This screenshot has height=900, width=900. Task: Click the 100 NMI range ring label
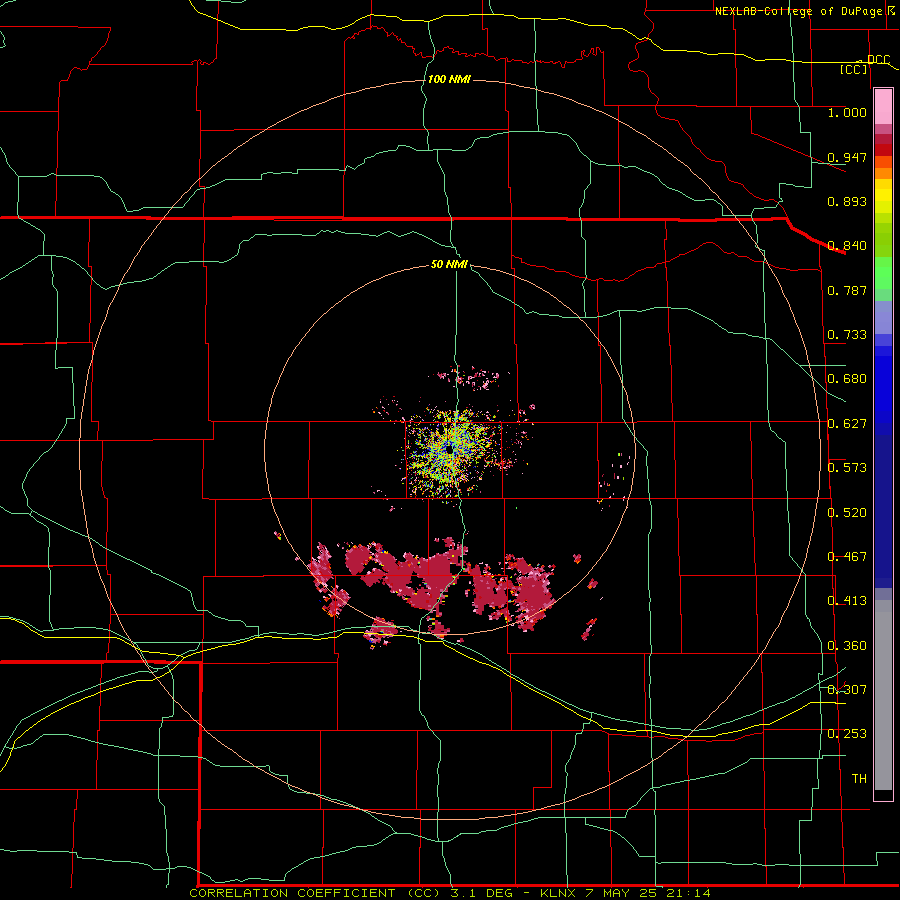pos(449,79)
